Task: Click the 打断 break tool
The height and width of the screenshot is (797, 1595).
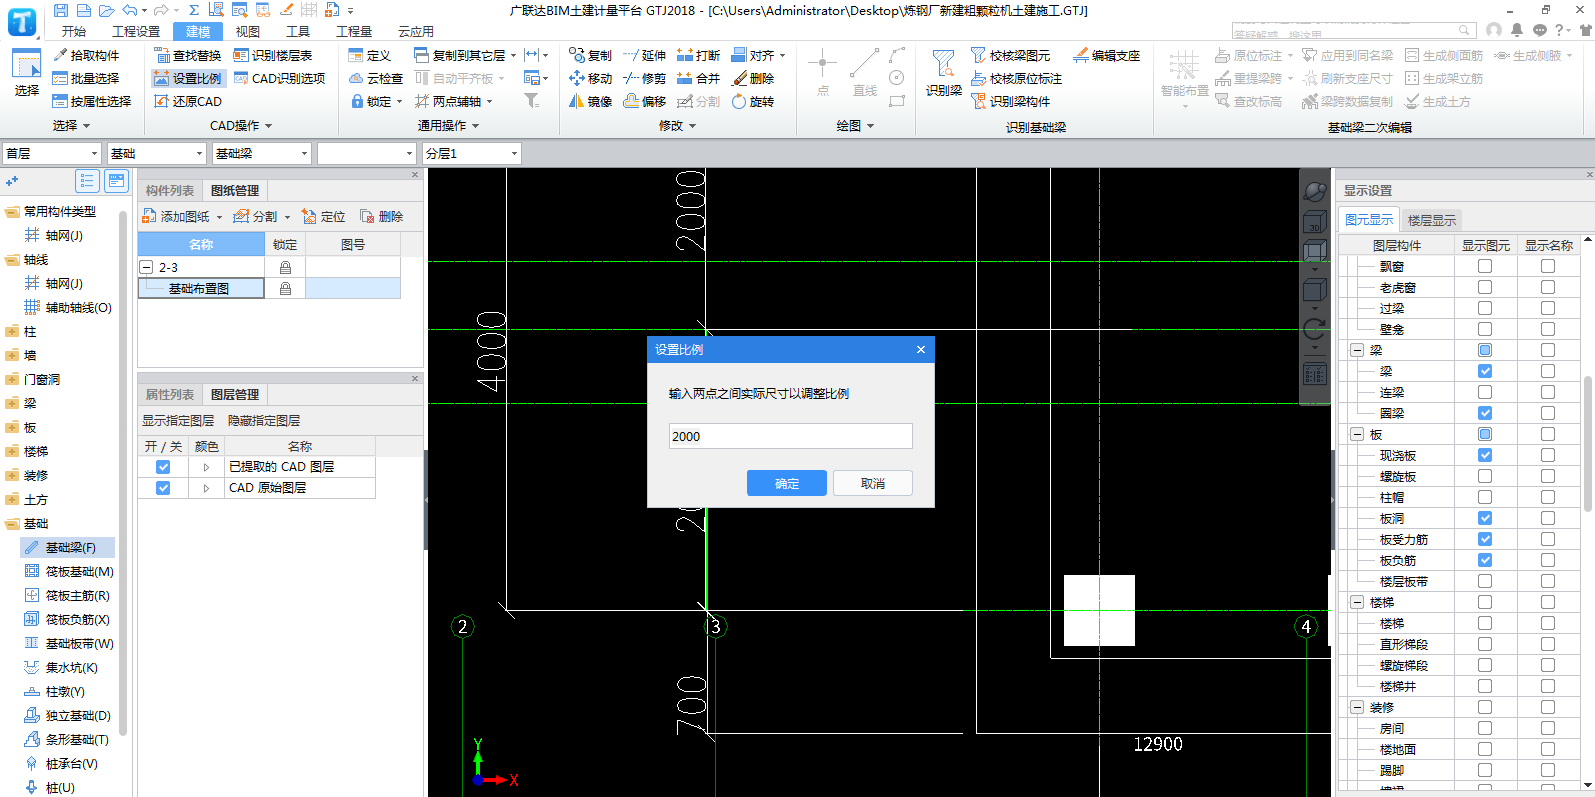Action: pyautogui.click(x=698, y=55)
